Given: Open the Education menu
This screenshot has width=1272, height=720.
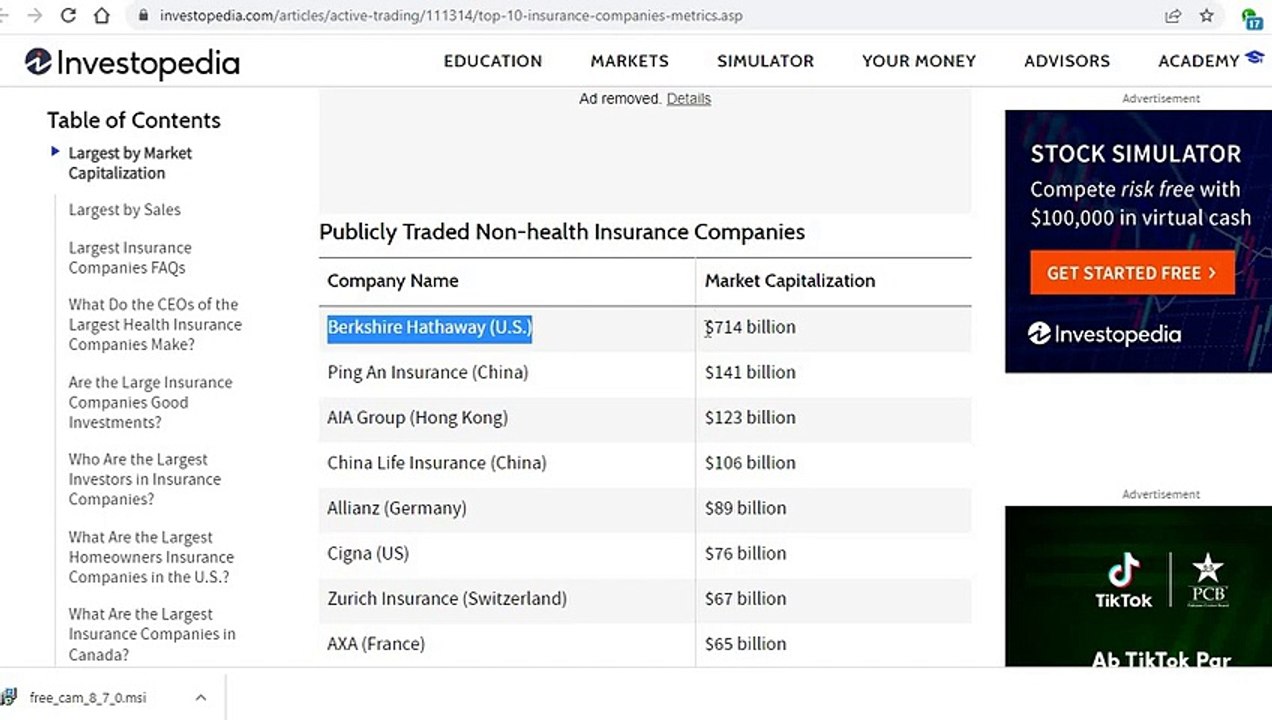Looking at the screenshot, I should (x=493, y=61).
